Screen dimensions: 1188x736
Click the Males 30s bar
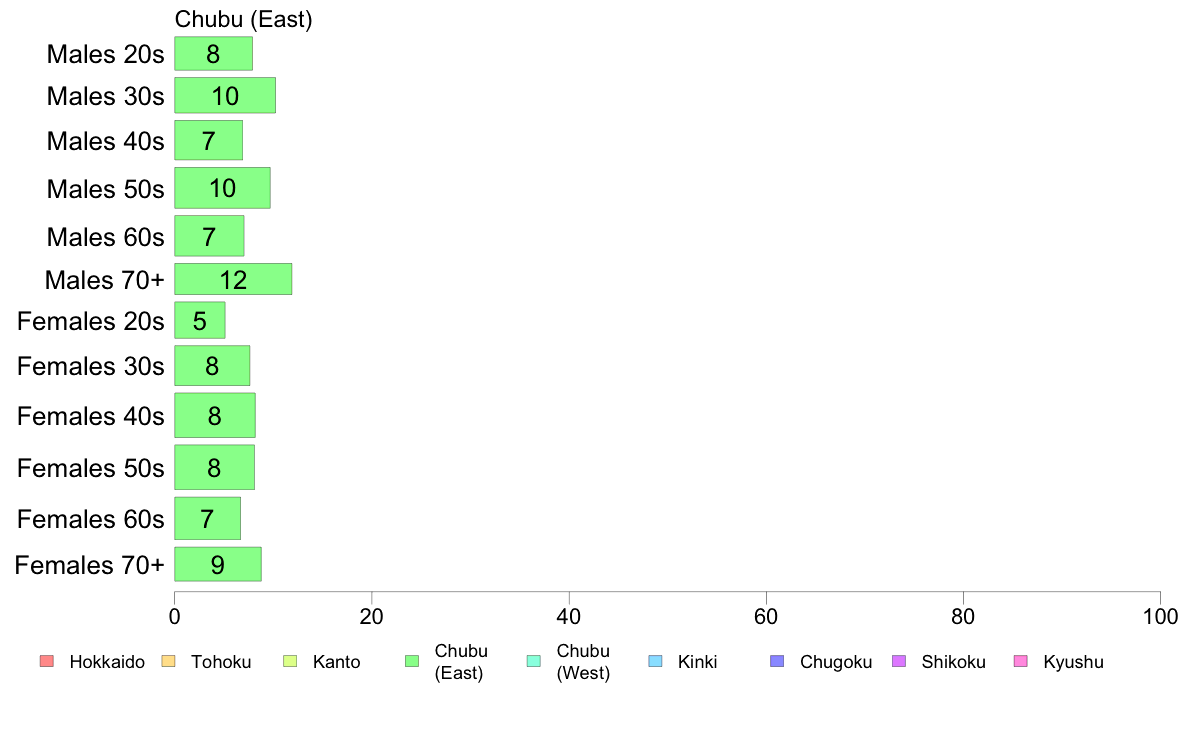pos(225,96)
